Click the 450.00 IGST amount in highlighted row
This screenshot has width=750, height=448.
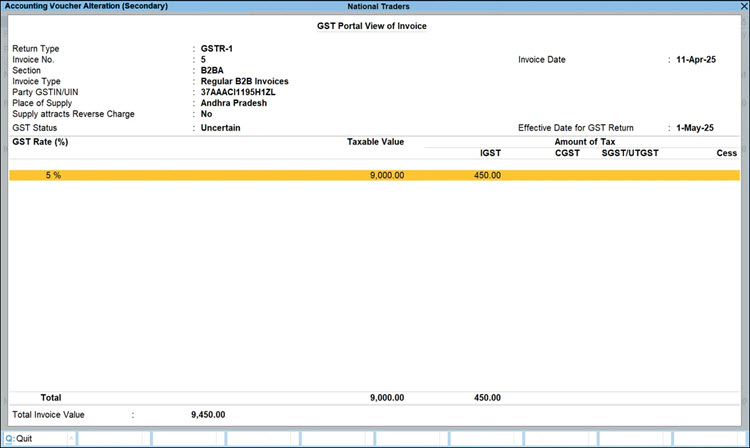(486, 175)
